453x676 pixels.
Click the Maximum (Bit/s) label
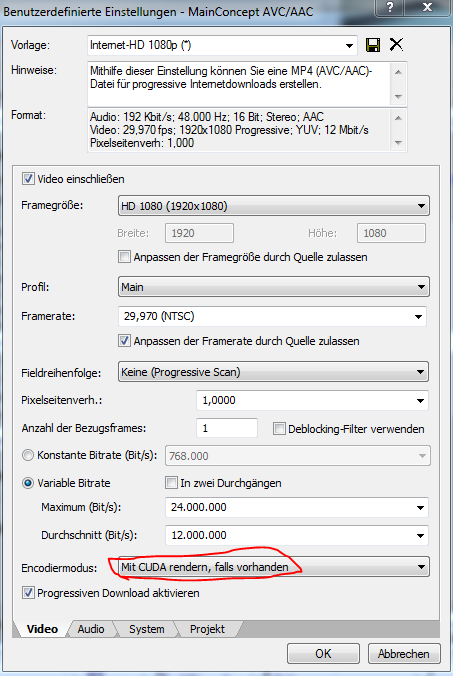(81, 507)
